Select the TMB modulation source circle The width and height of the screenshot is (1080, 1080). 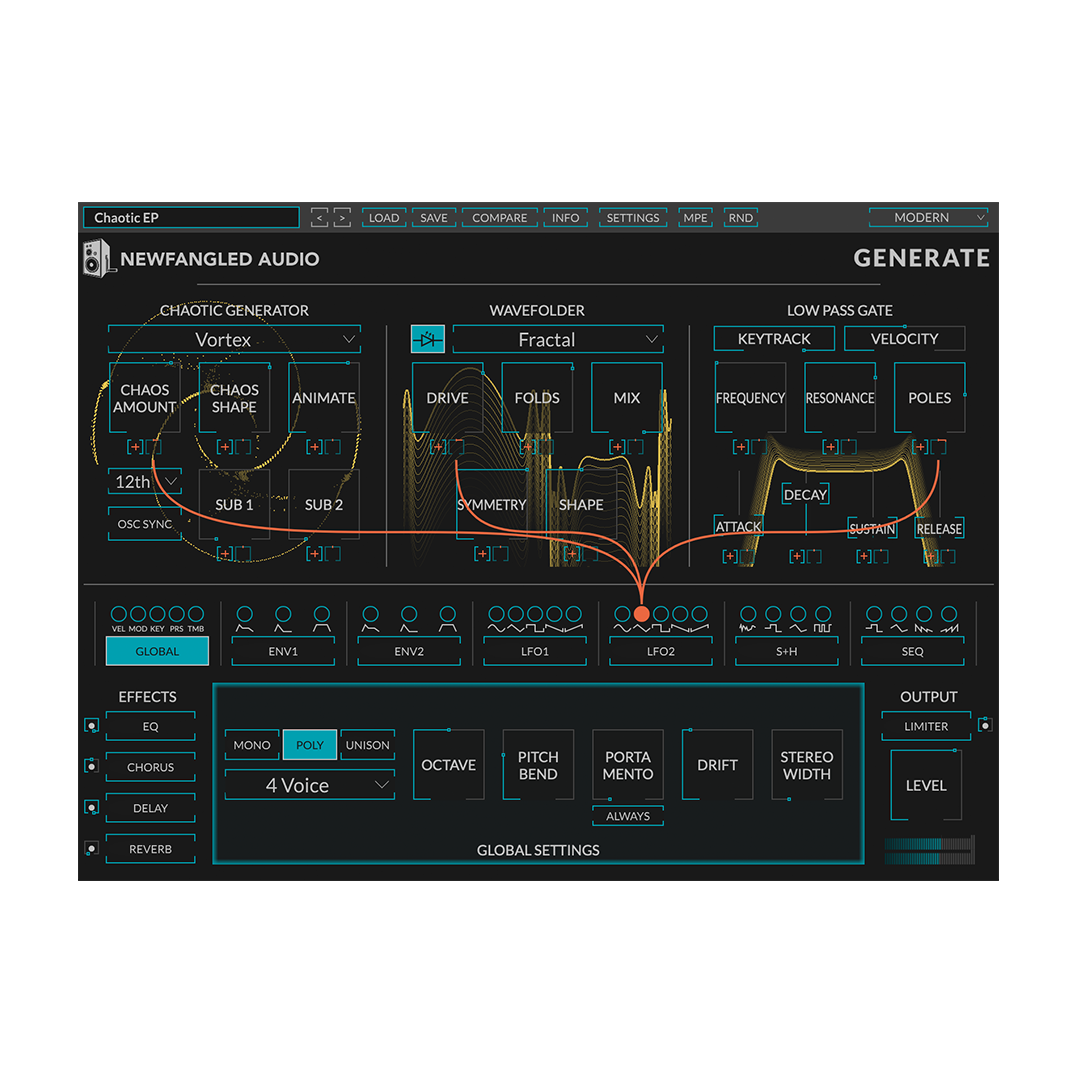point(196,614)
